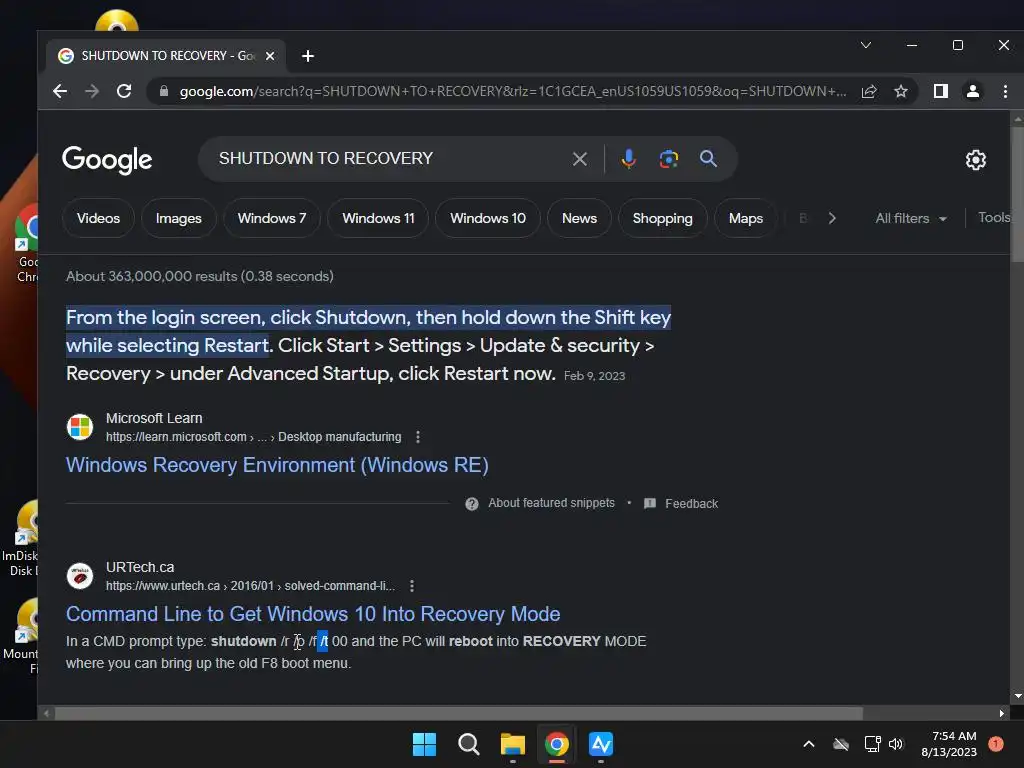Show more filter chips arrow
The image size is (1024, 768).
coord(831,218)
